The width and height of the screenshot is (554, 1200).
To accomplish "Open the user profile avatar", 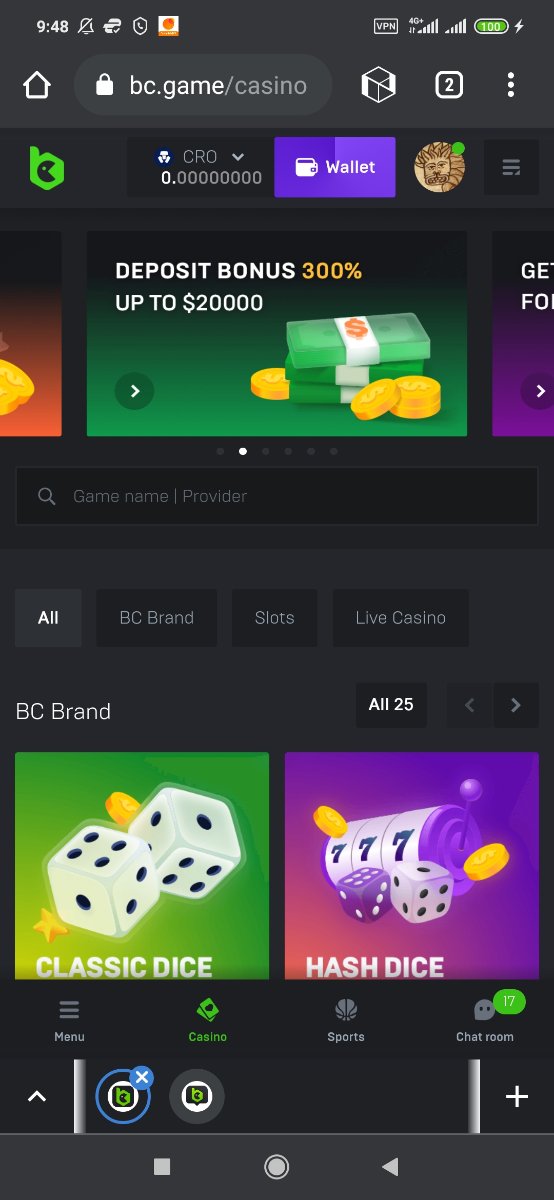I will [440, 167].
